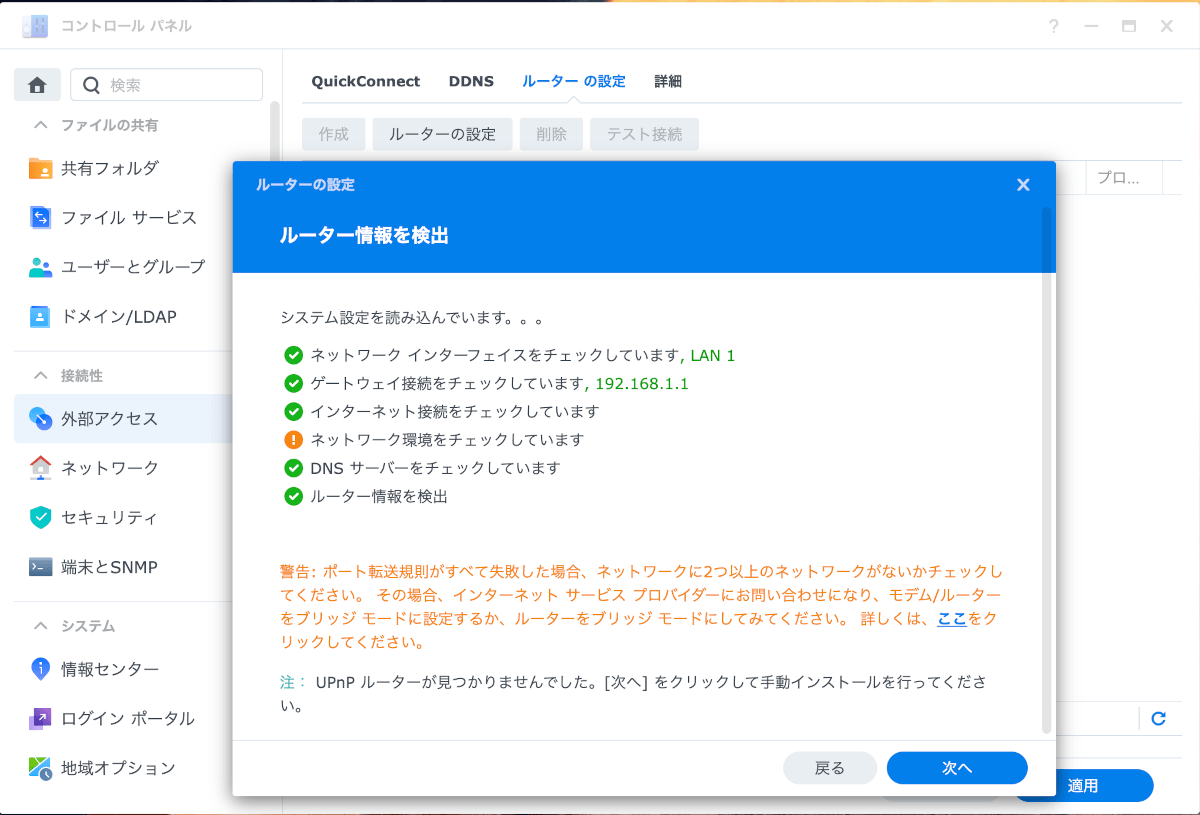Click the orange warning icon for network environment

tap(293, 439)
